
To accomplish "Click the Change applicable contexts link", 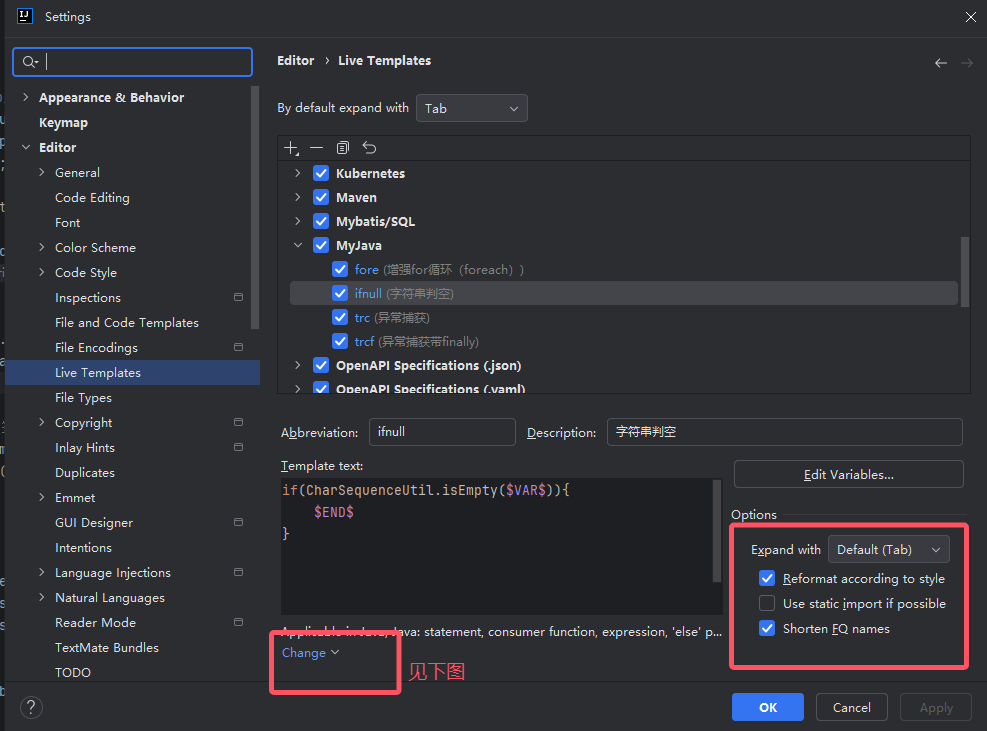I will 310,653.
